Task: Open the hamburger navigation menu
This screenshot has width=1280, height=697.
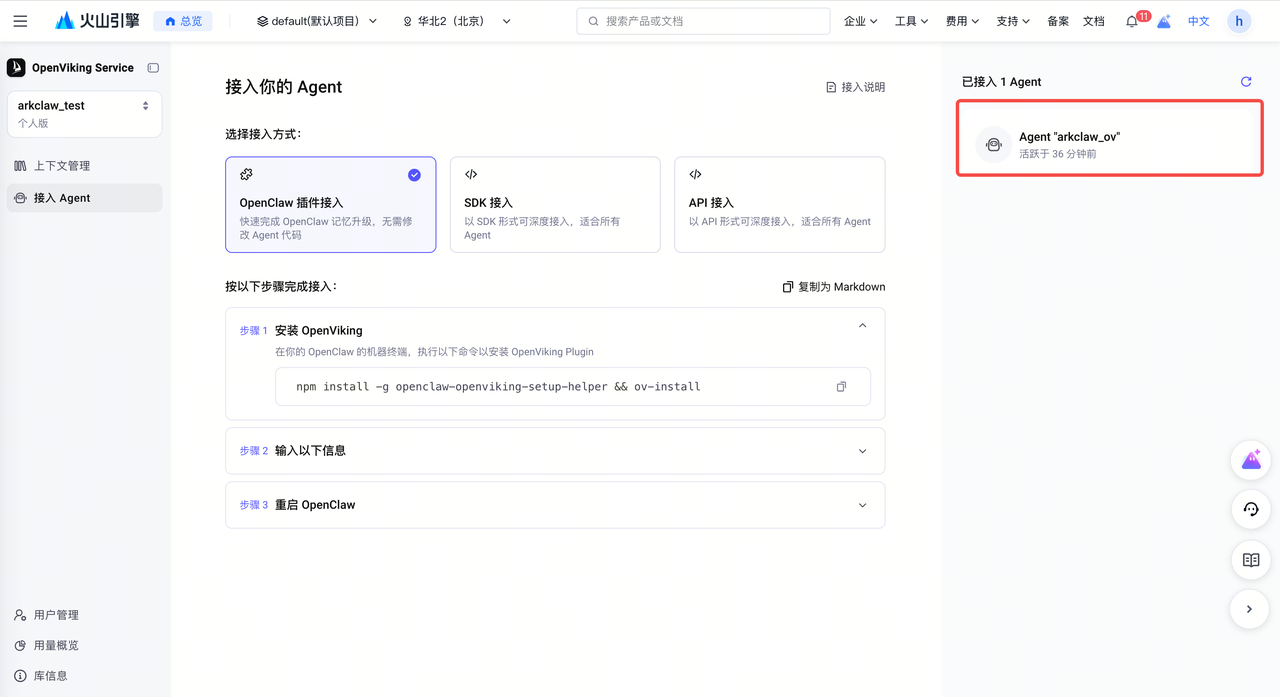Action: [x=20, y=21]
